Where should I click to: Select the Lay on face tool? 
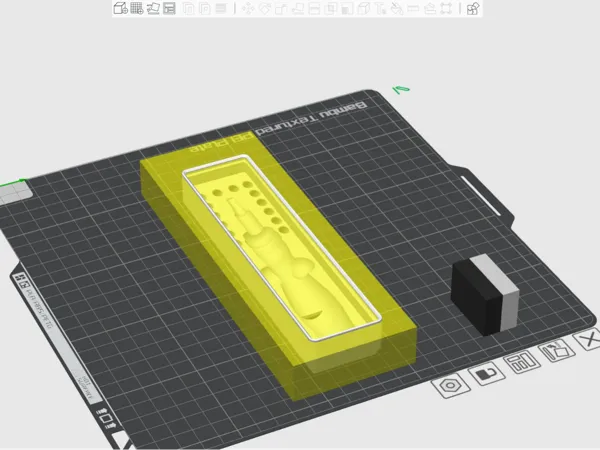point(298,8)
